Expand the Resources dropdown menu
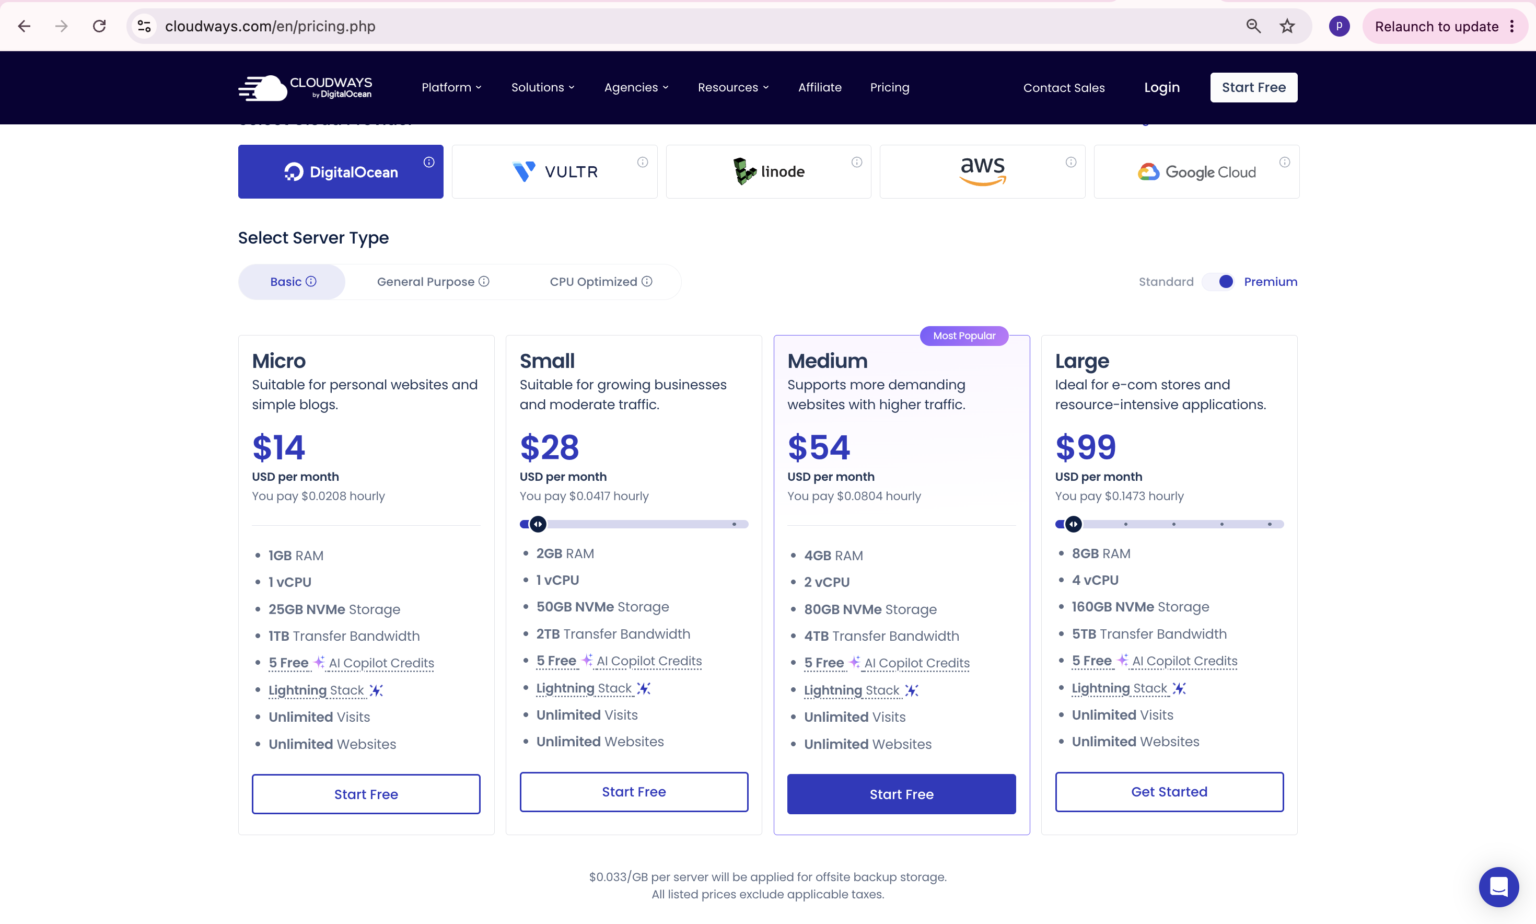The width and height of the screenshot is (1536, 924). [733, 88]
